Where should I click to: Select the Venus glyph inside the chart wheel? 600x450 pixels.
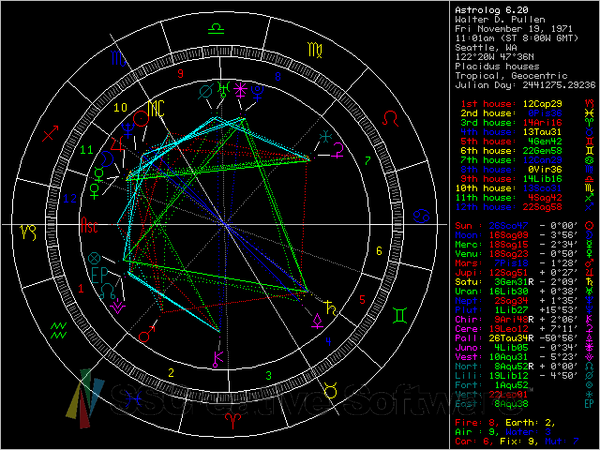95,191
